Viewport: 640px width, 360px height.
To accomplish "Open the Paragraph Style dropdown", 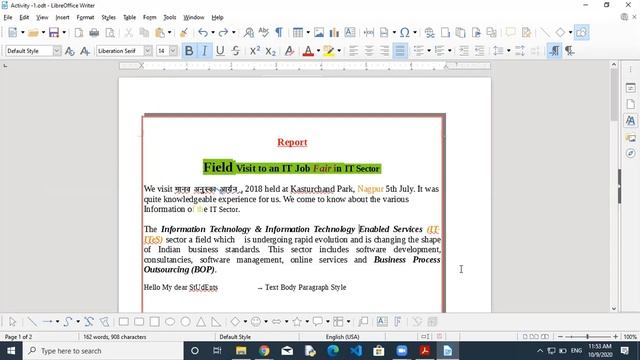I will coord(57,51).
